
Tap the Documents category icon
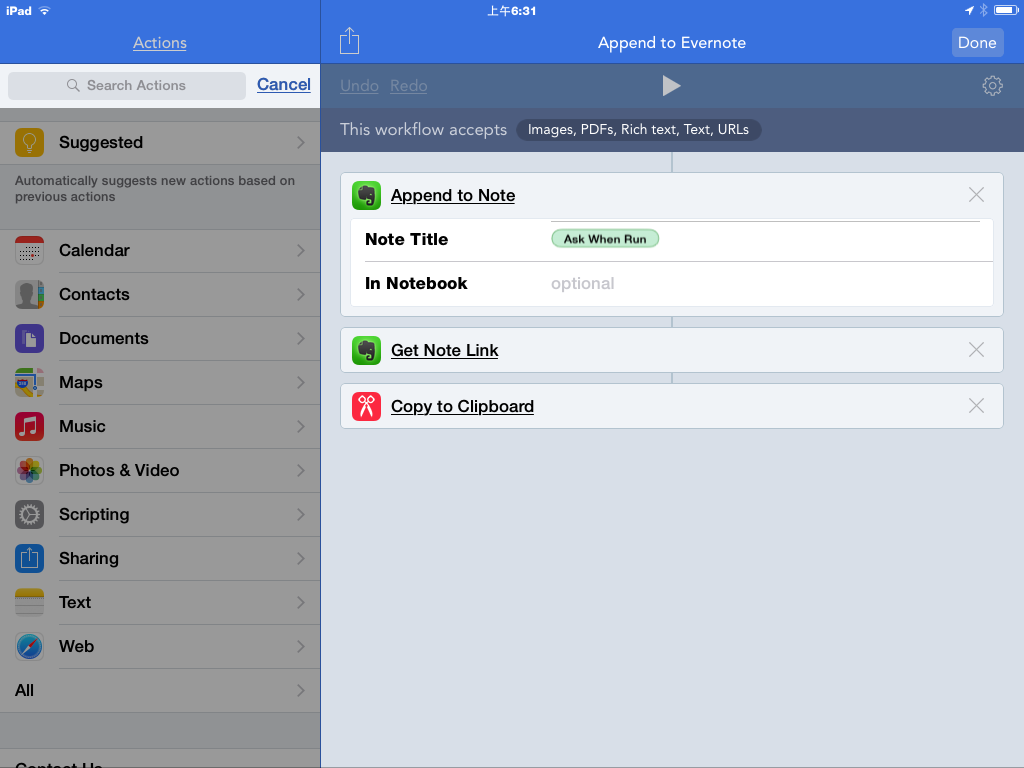29,338
